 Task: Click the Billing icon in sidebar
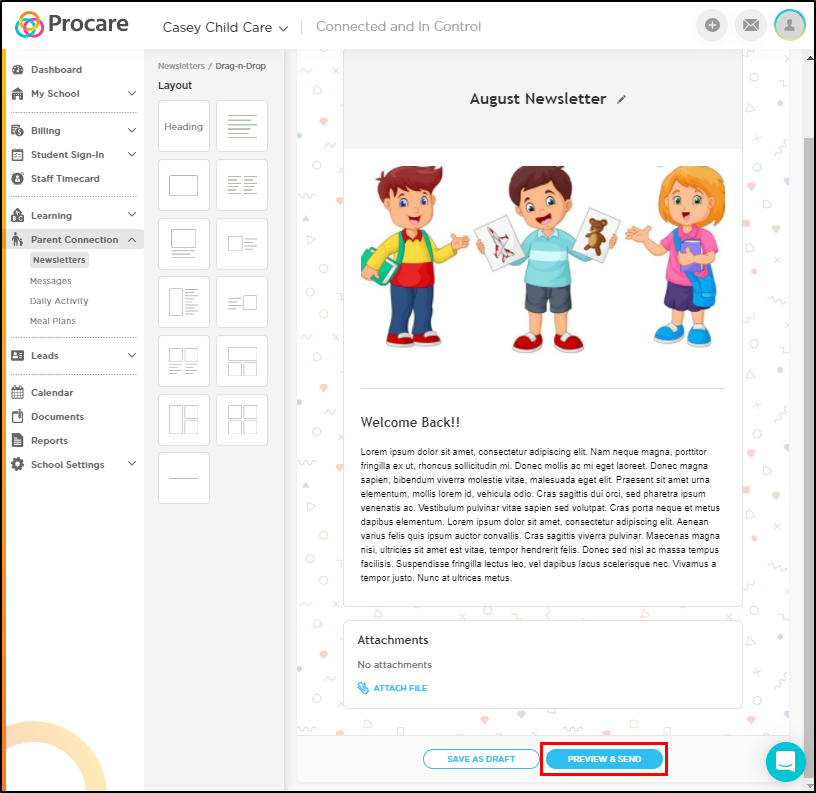tap(18, 131)
